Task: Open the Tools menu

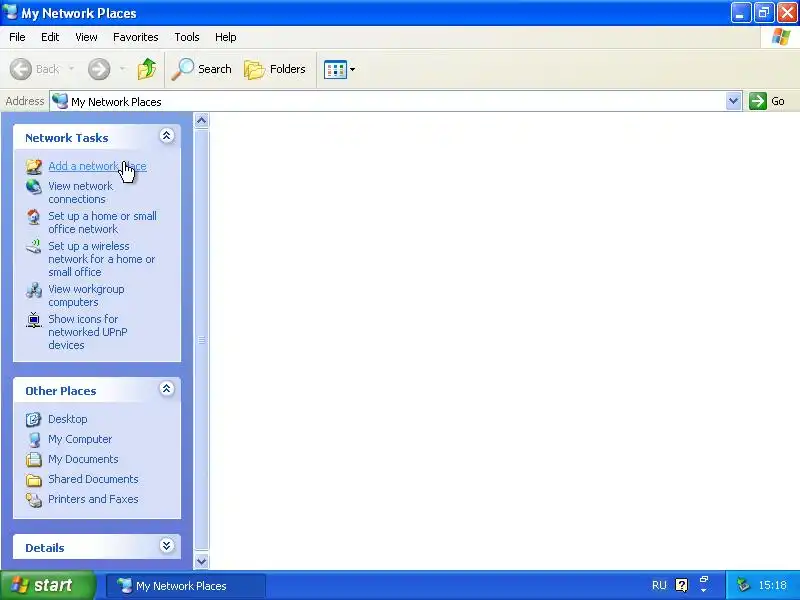Action: point(187,37)
